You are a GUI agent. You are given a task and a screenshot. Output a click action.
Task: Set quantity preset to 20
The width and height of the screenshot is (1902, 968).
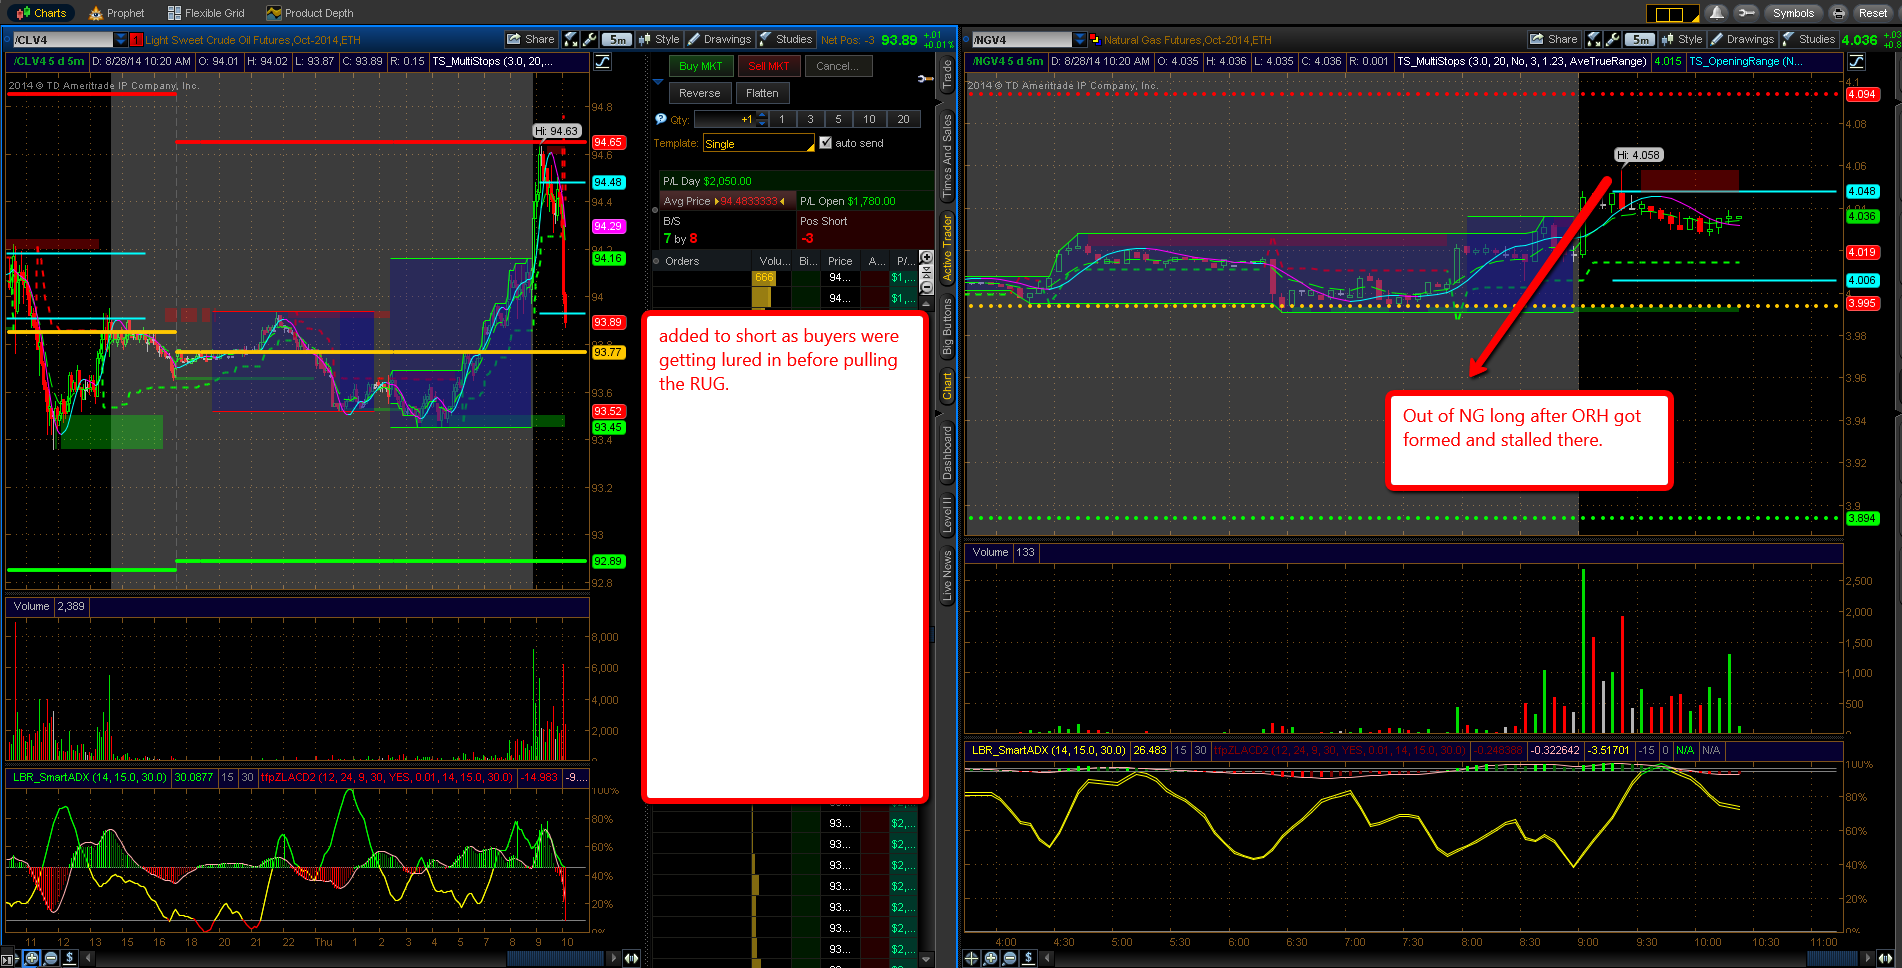coord(903,119)
